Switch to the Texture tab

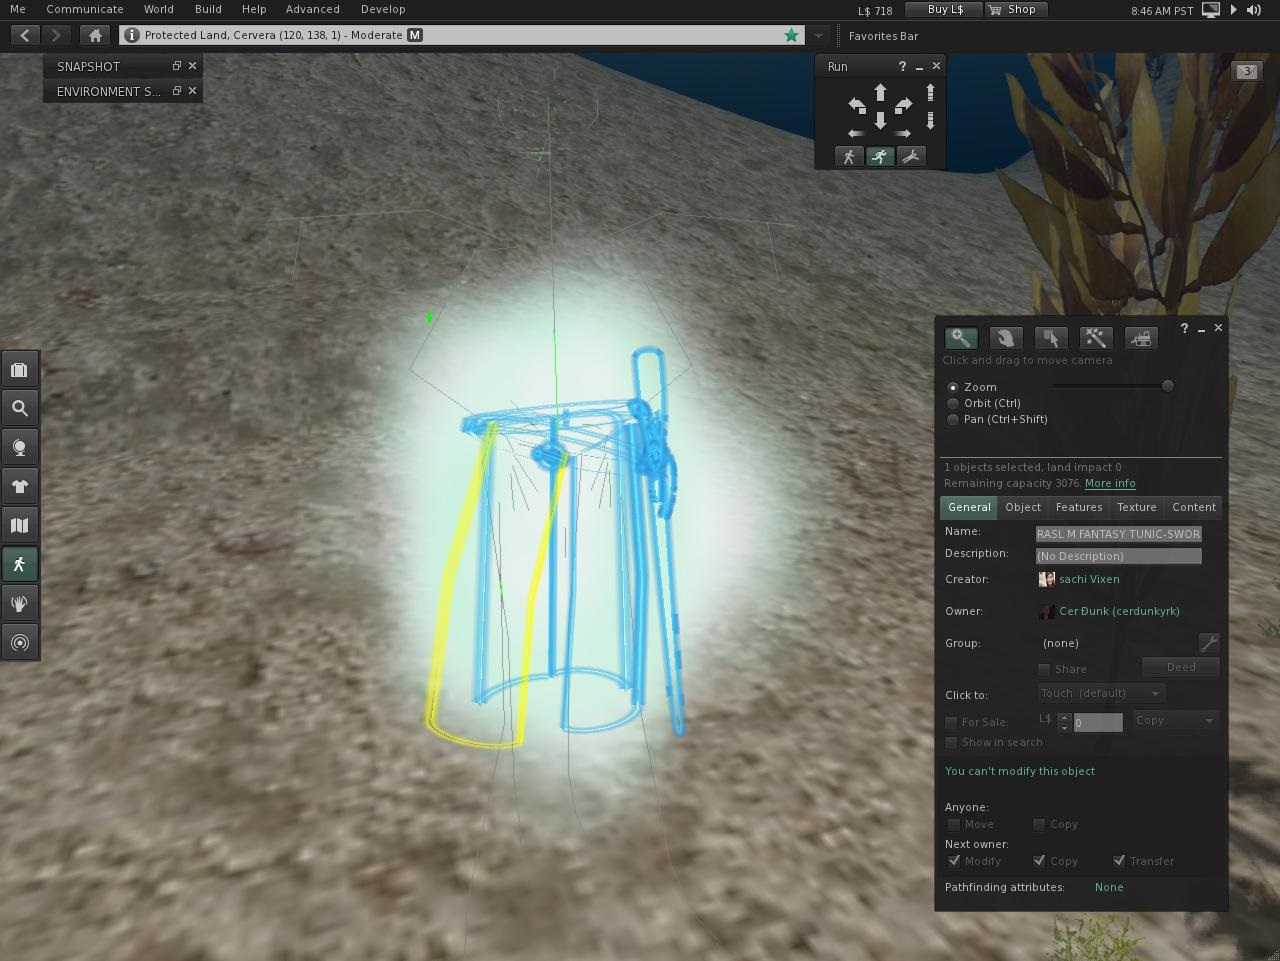tap(1136, 507)
